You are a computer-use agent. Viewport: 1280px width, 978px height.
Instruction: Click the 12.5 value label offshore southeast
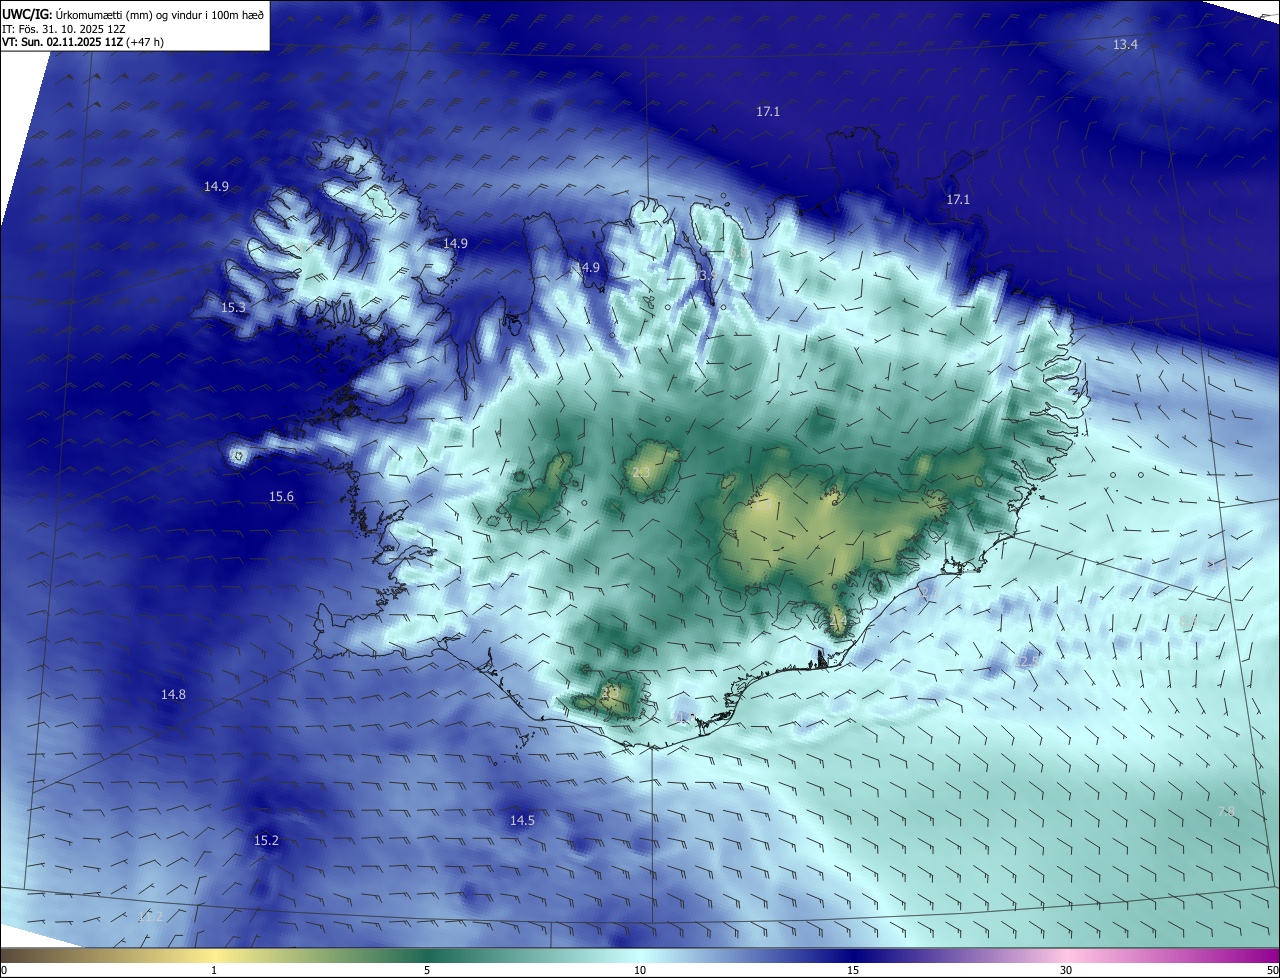point(1027,661)
